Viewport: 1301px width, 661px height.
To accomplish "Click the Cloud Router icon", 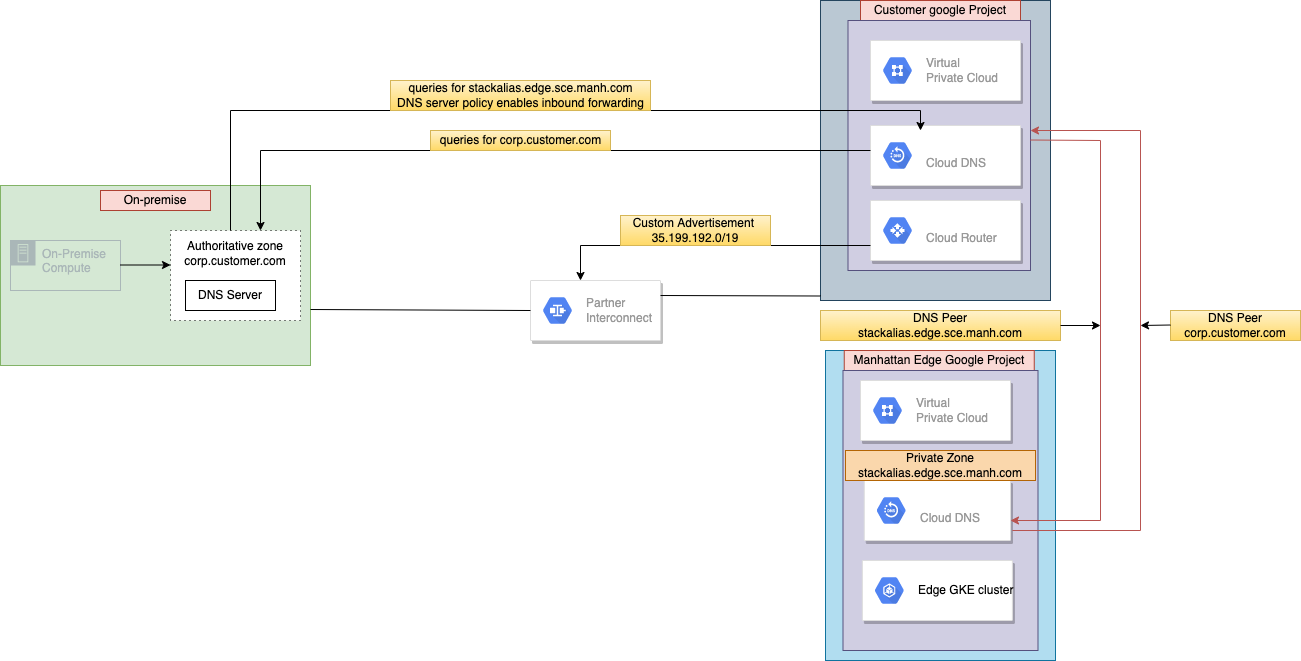I will click(897, 231).
